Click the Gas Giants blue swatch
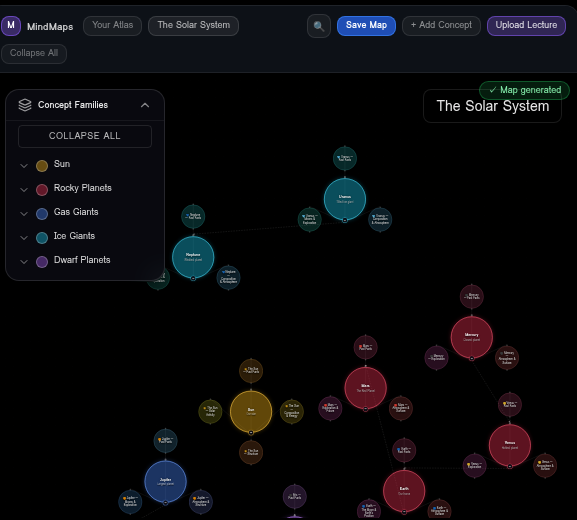 42,214
